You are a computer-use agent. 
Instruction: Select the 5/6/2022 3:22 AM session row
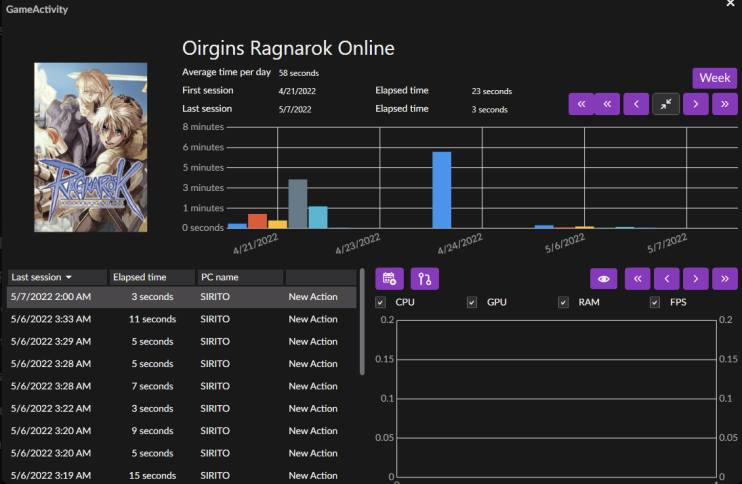[x=181, y=408]
